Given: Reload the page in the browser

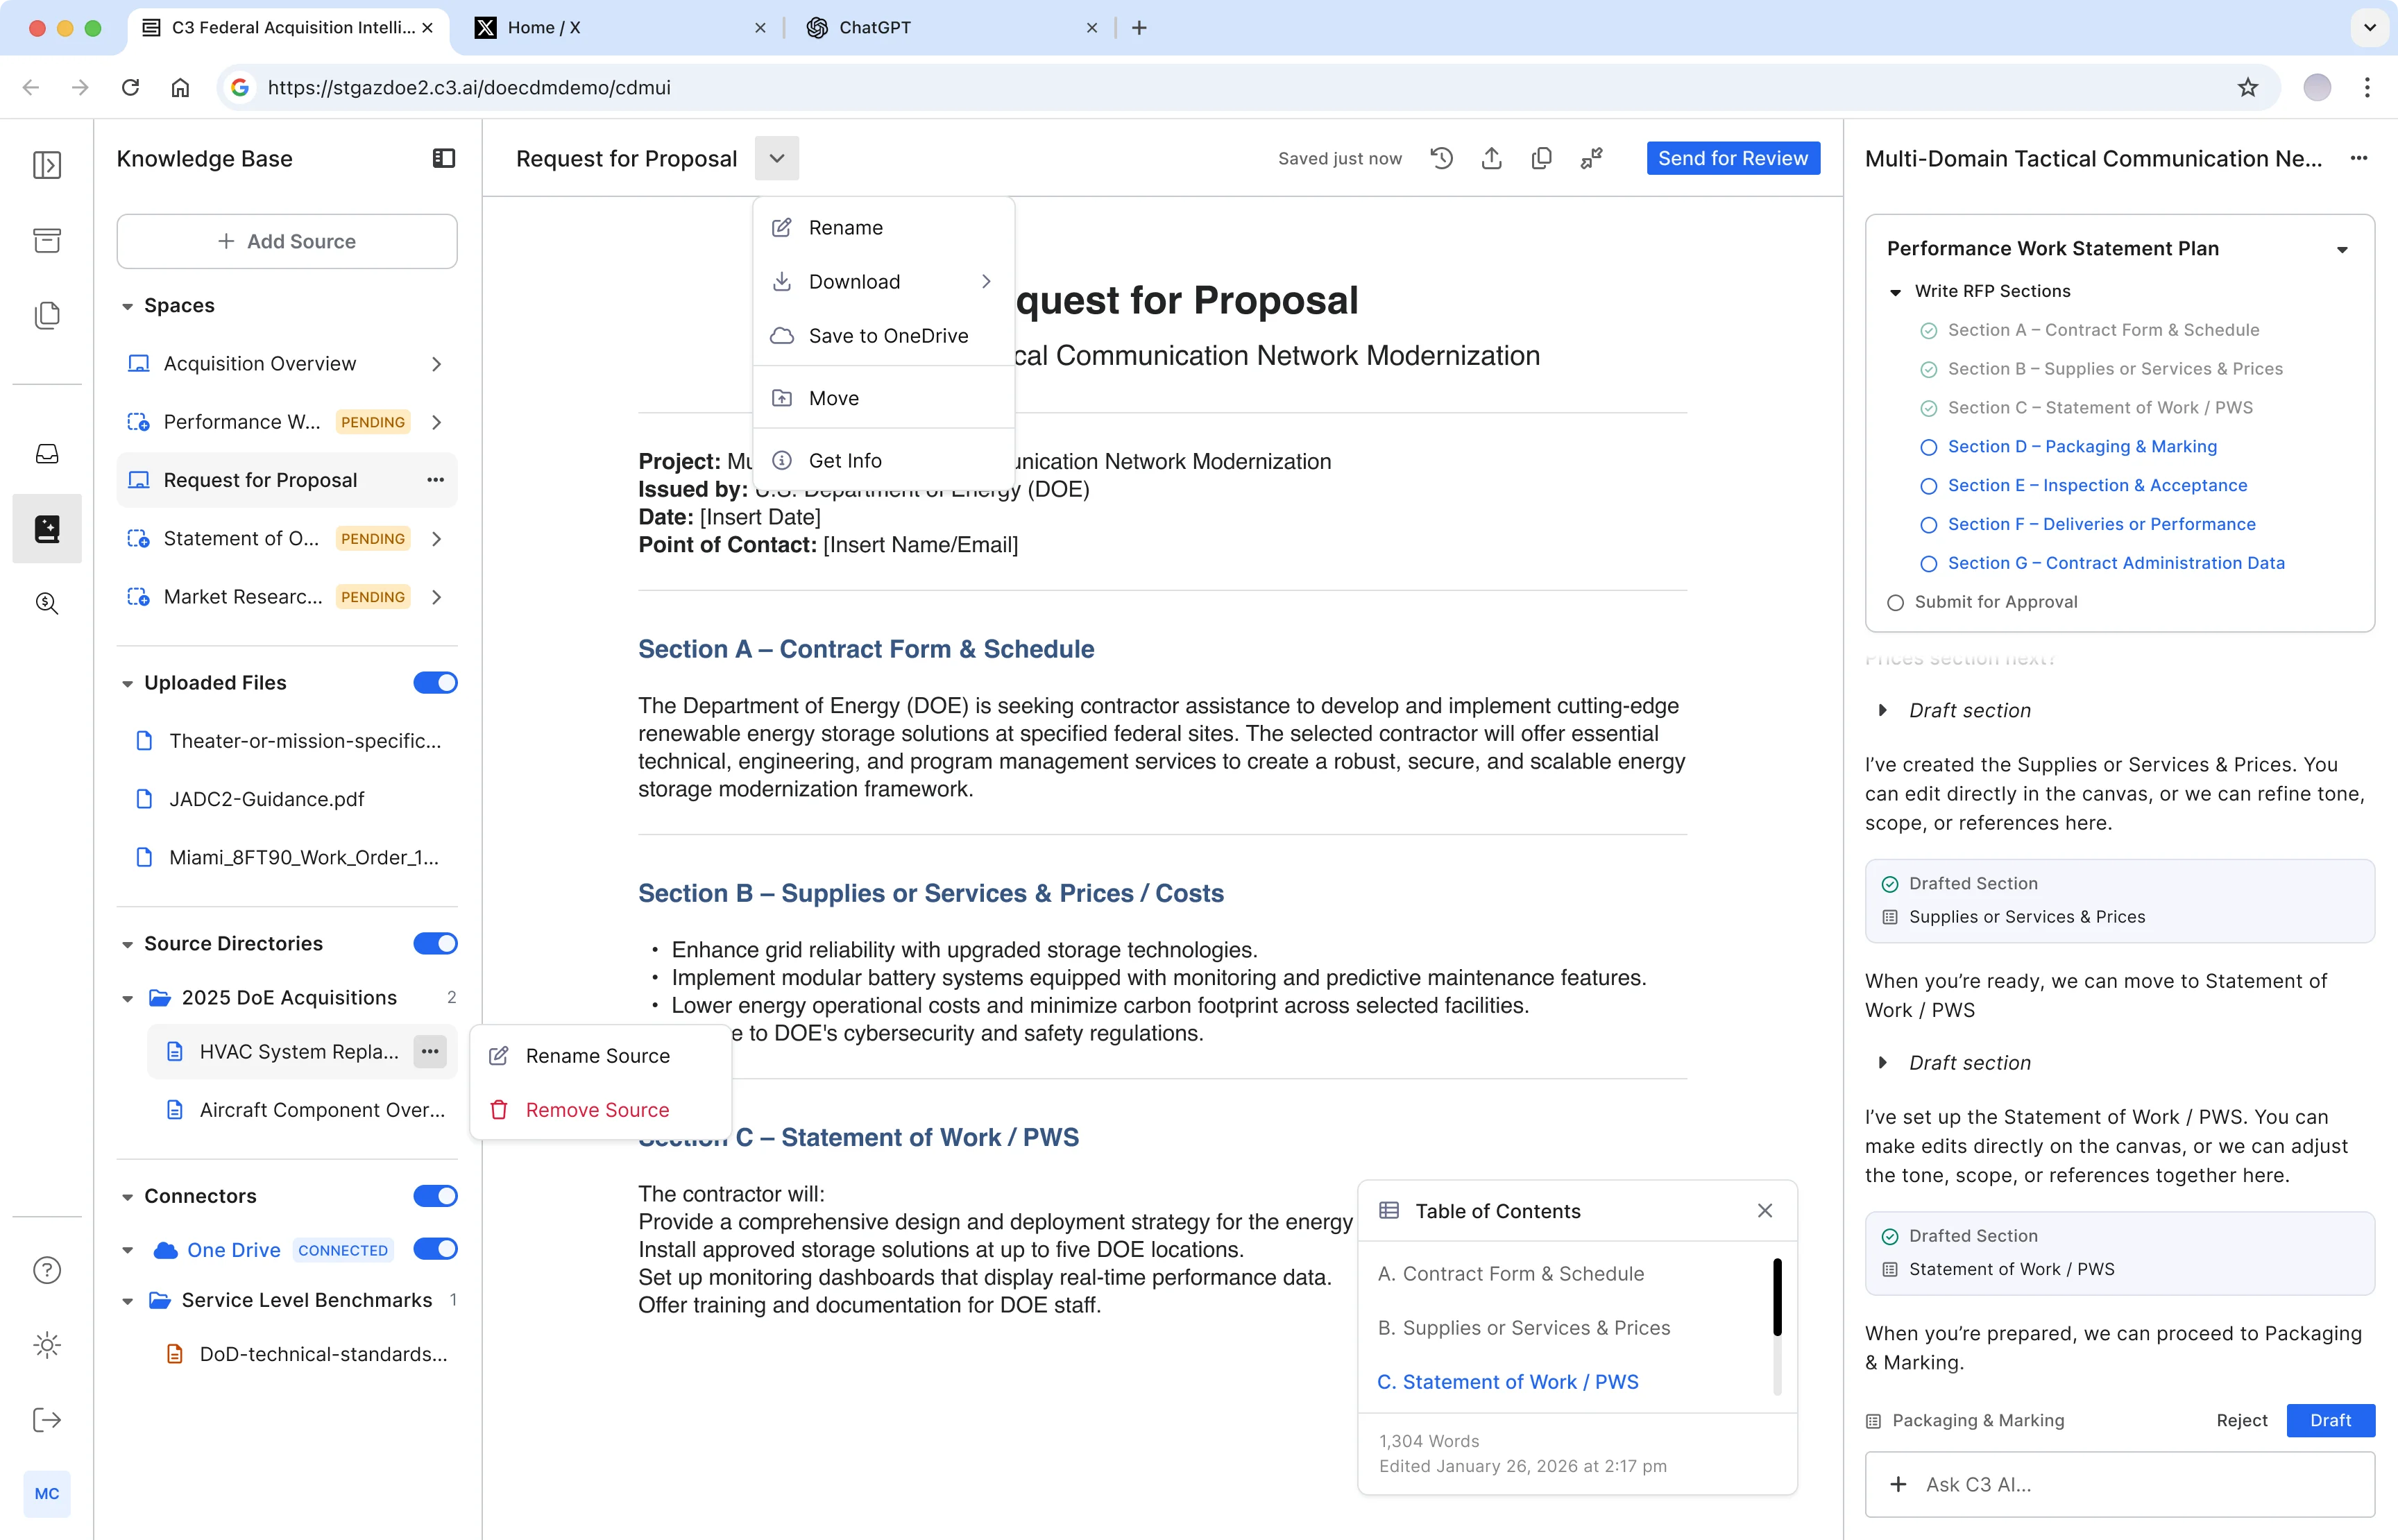Looking at the screenshot, I should point(130,87).
